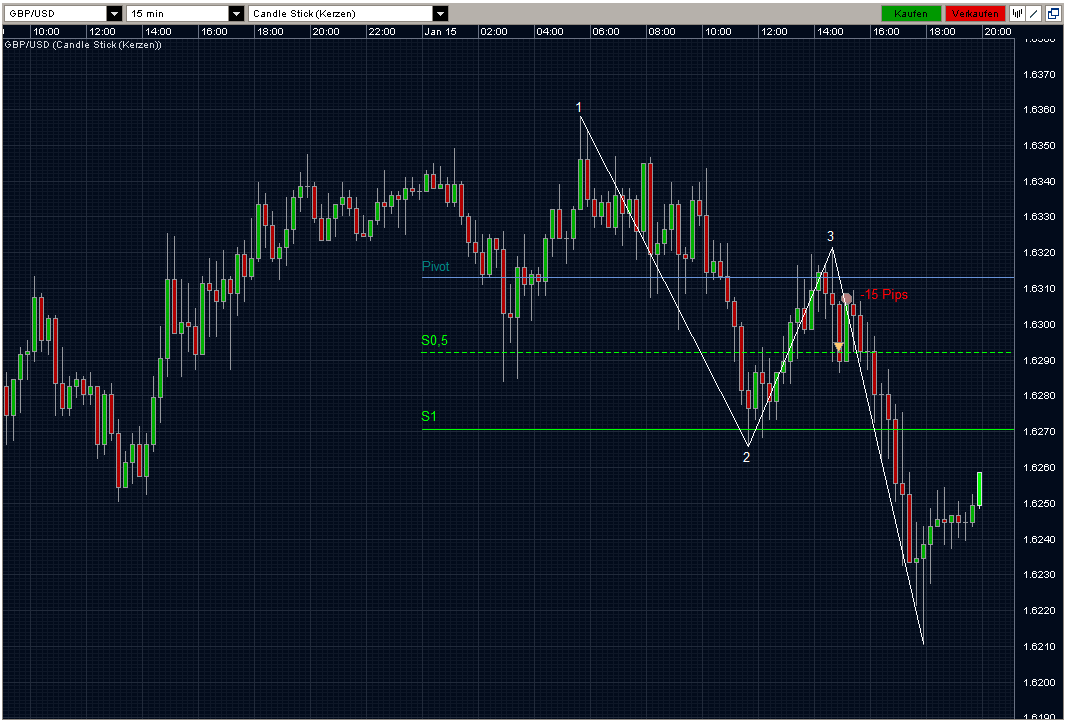Viewport: 1065px width, 720px height.
Task: Click the 1.6360 price axis label
Action: [x=1039, y=110]
